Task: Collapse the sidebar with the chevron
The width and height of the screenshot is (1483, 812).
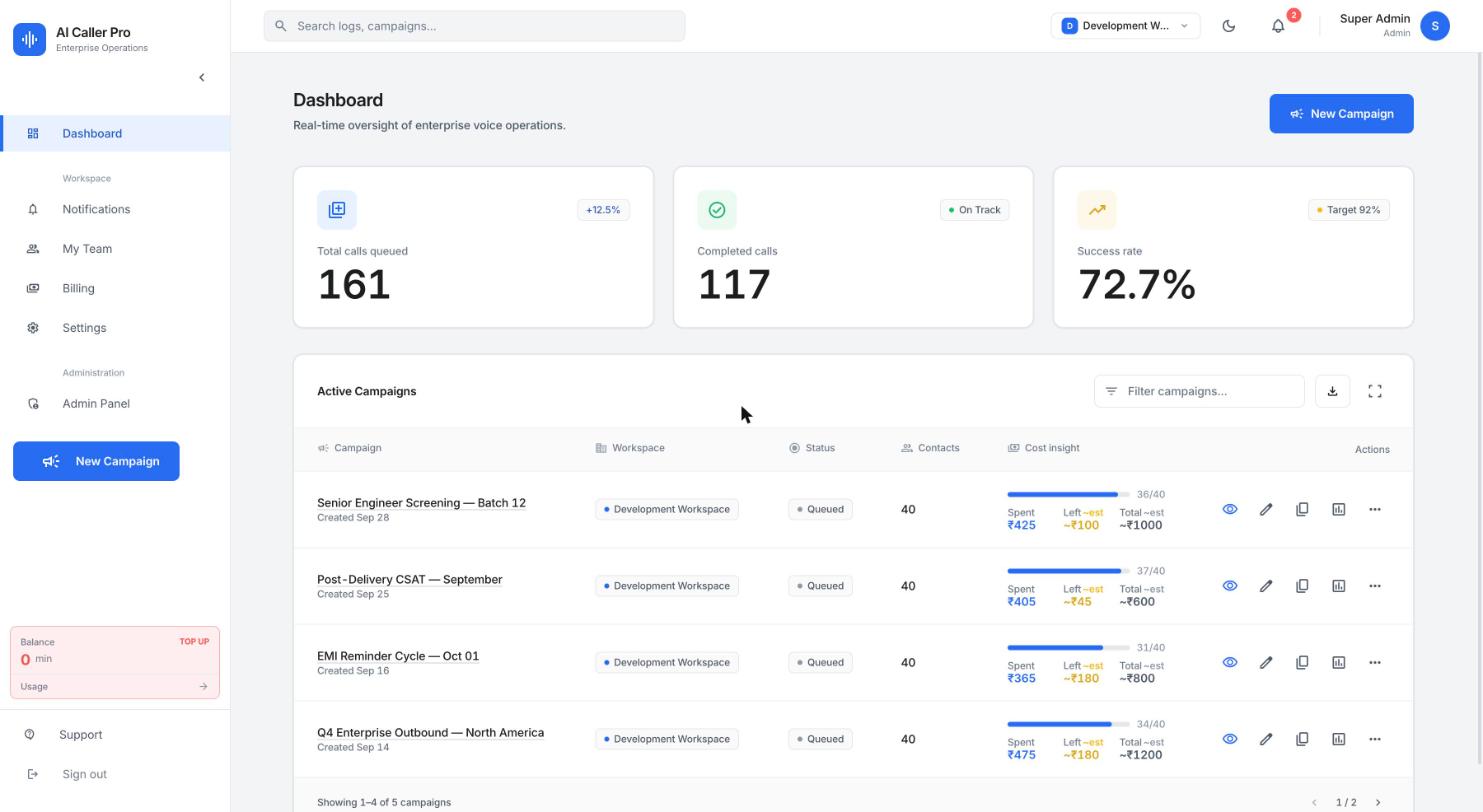Action: pyautogui.click(x=202, y=77)
